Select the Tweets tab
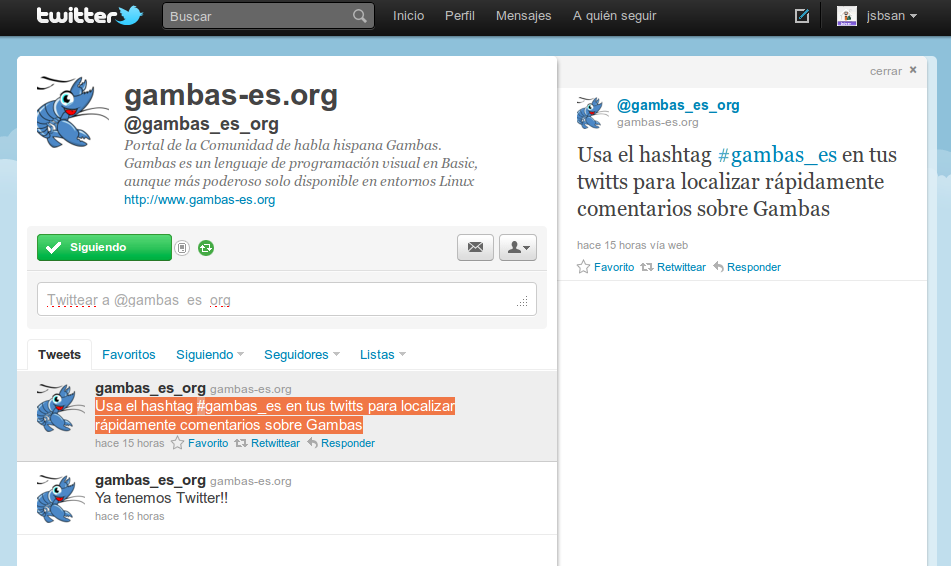The height and width of the screenshot is (566, 951). (x=59, y=354)
